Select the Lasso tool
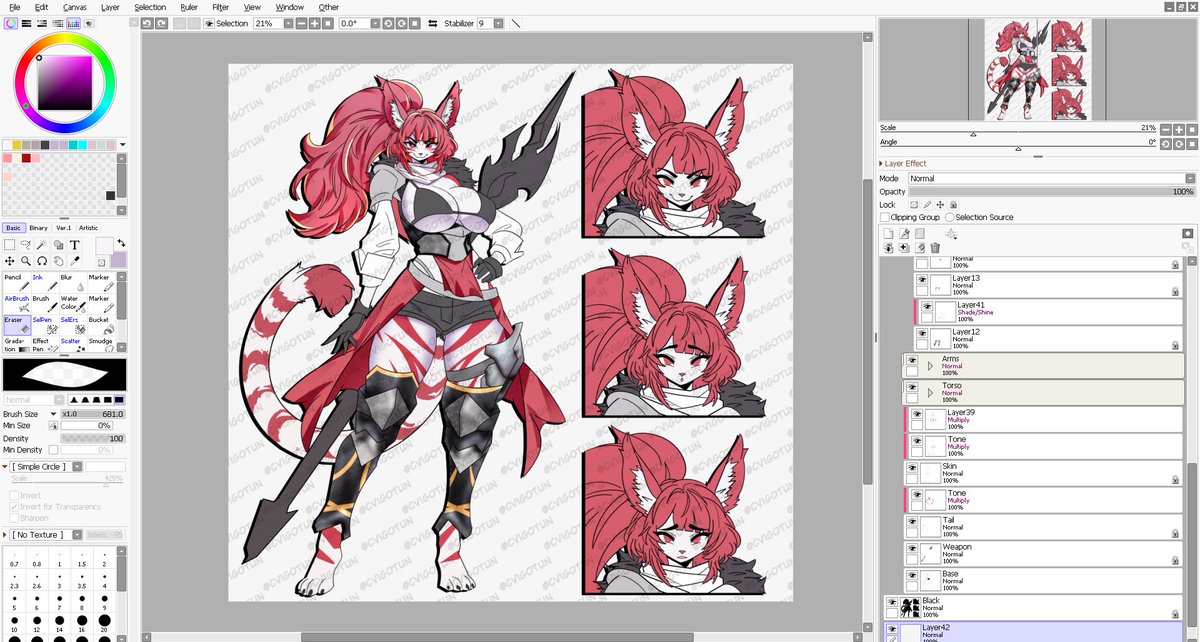 pos(26,245)
